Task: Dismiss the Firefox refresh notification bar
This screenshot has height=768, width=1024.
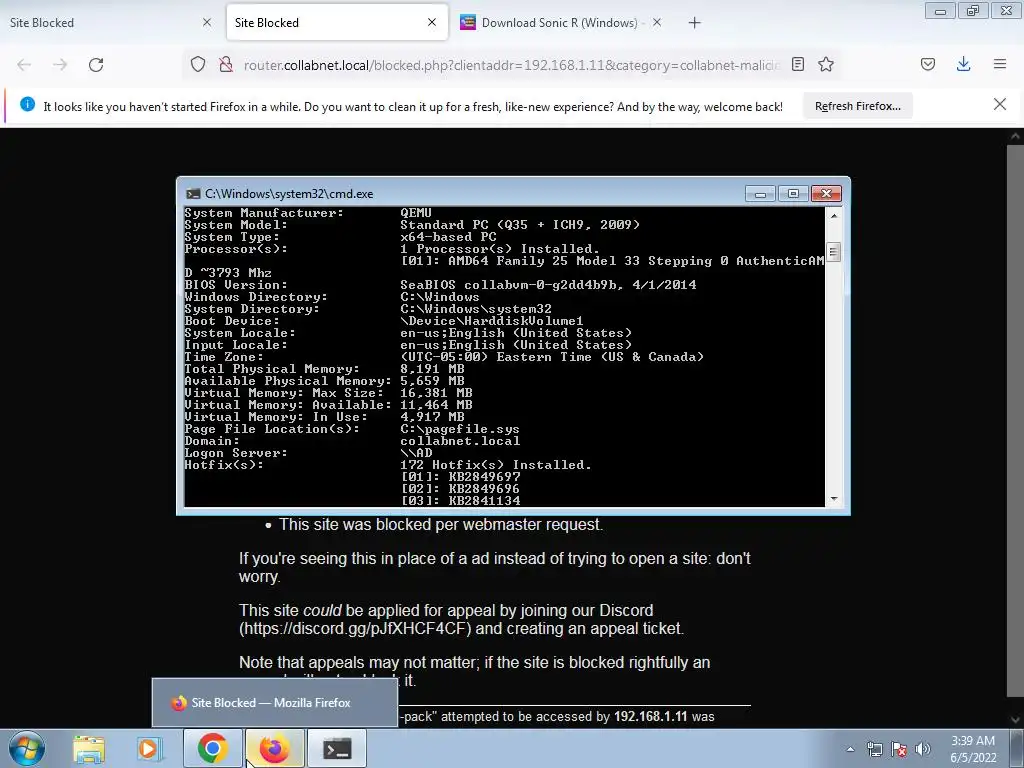Action: coord(1000,104)
